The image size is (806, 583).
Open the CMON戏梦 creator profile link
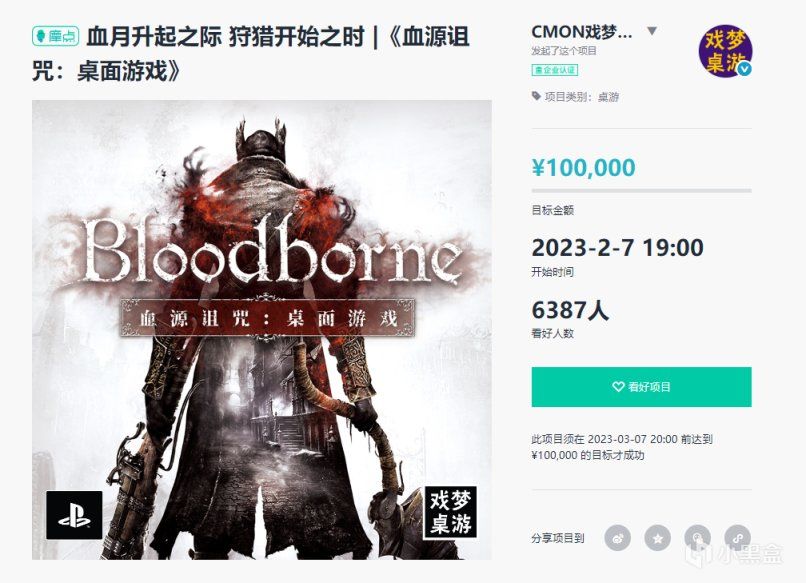tap(582, 31)
